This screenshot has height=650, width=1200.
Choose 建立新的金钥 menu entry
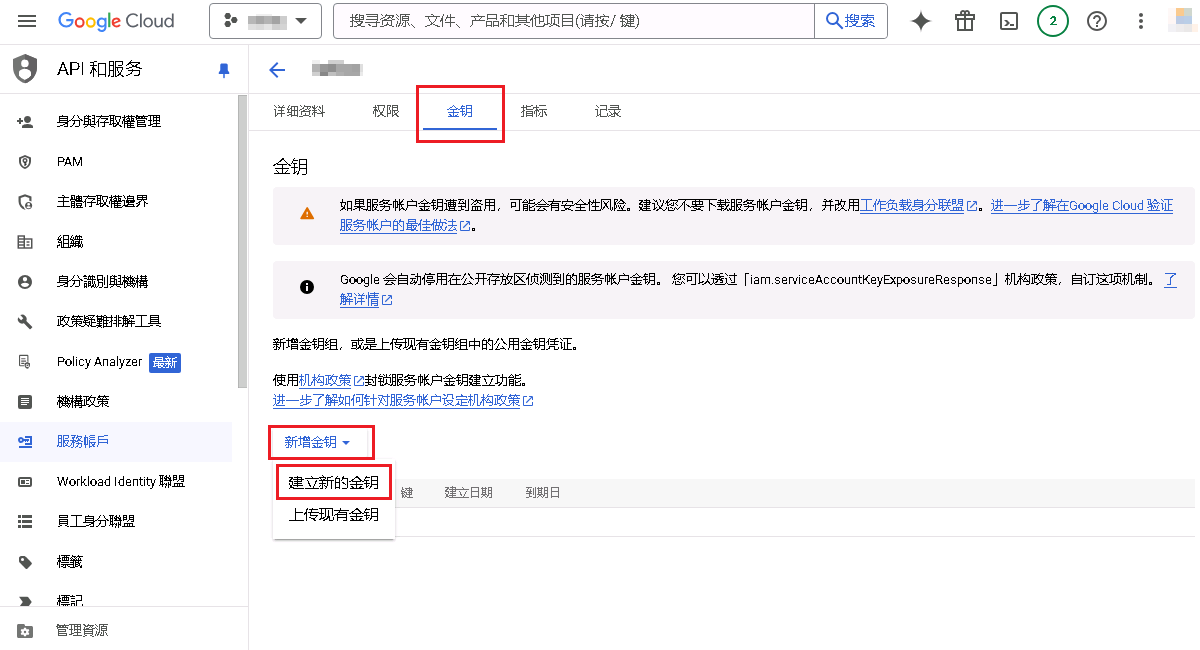coord(334,482)
